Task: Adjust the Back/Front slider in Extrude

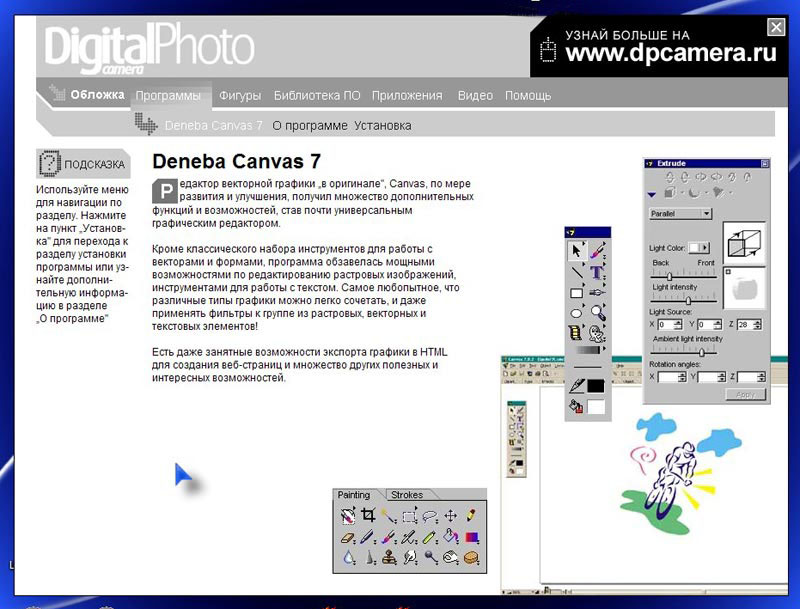Action: click(x=684, y=276)
